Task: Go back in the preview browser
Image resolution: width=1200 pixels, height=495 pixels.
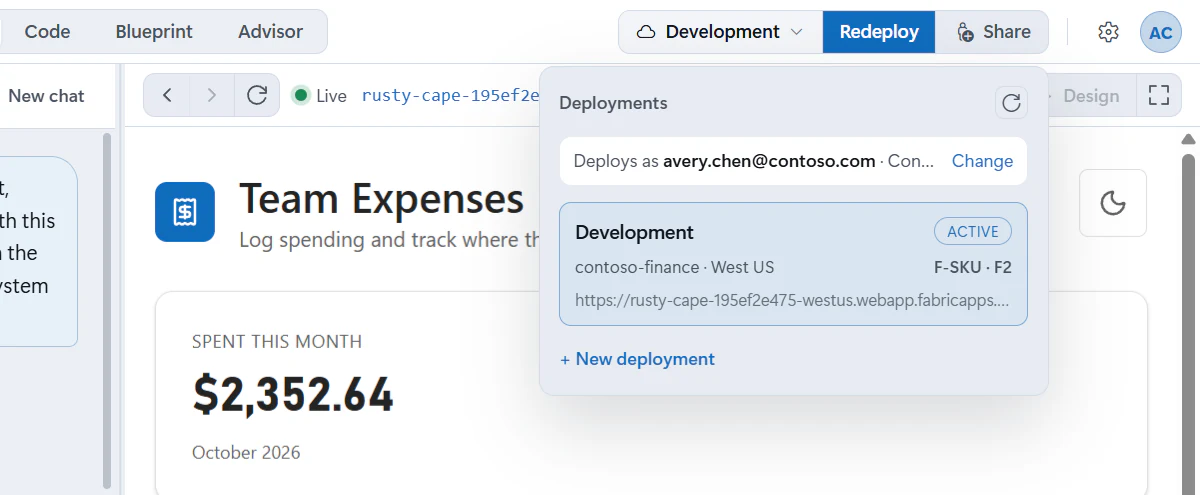Action: 167,95
